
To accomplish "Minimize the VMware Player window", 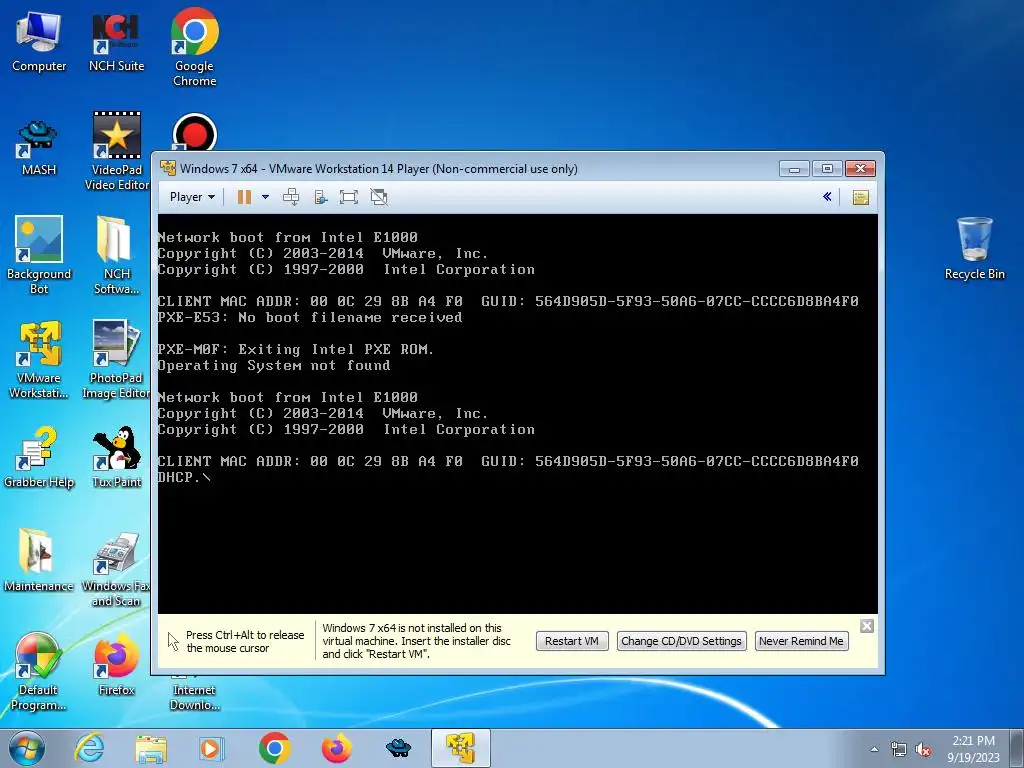I will point(794,168).
